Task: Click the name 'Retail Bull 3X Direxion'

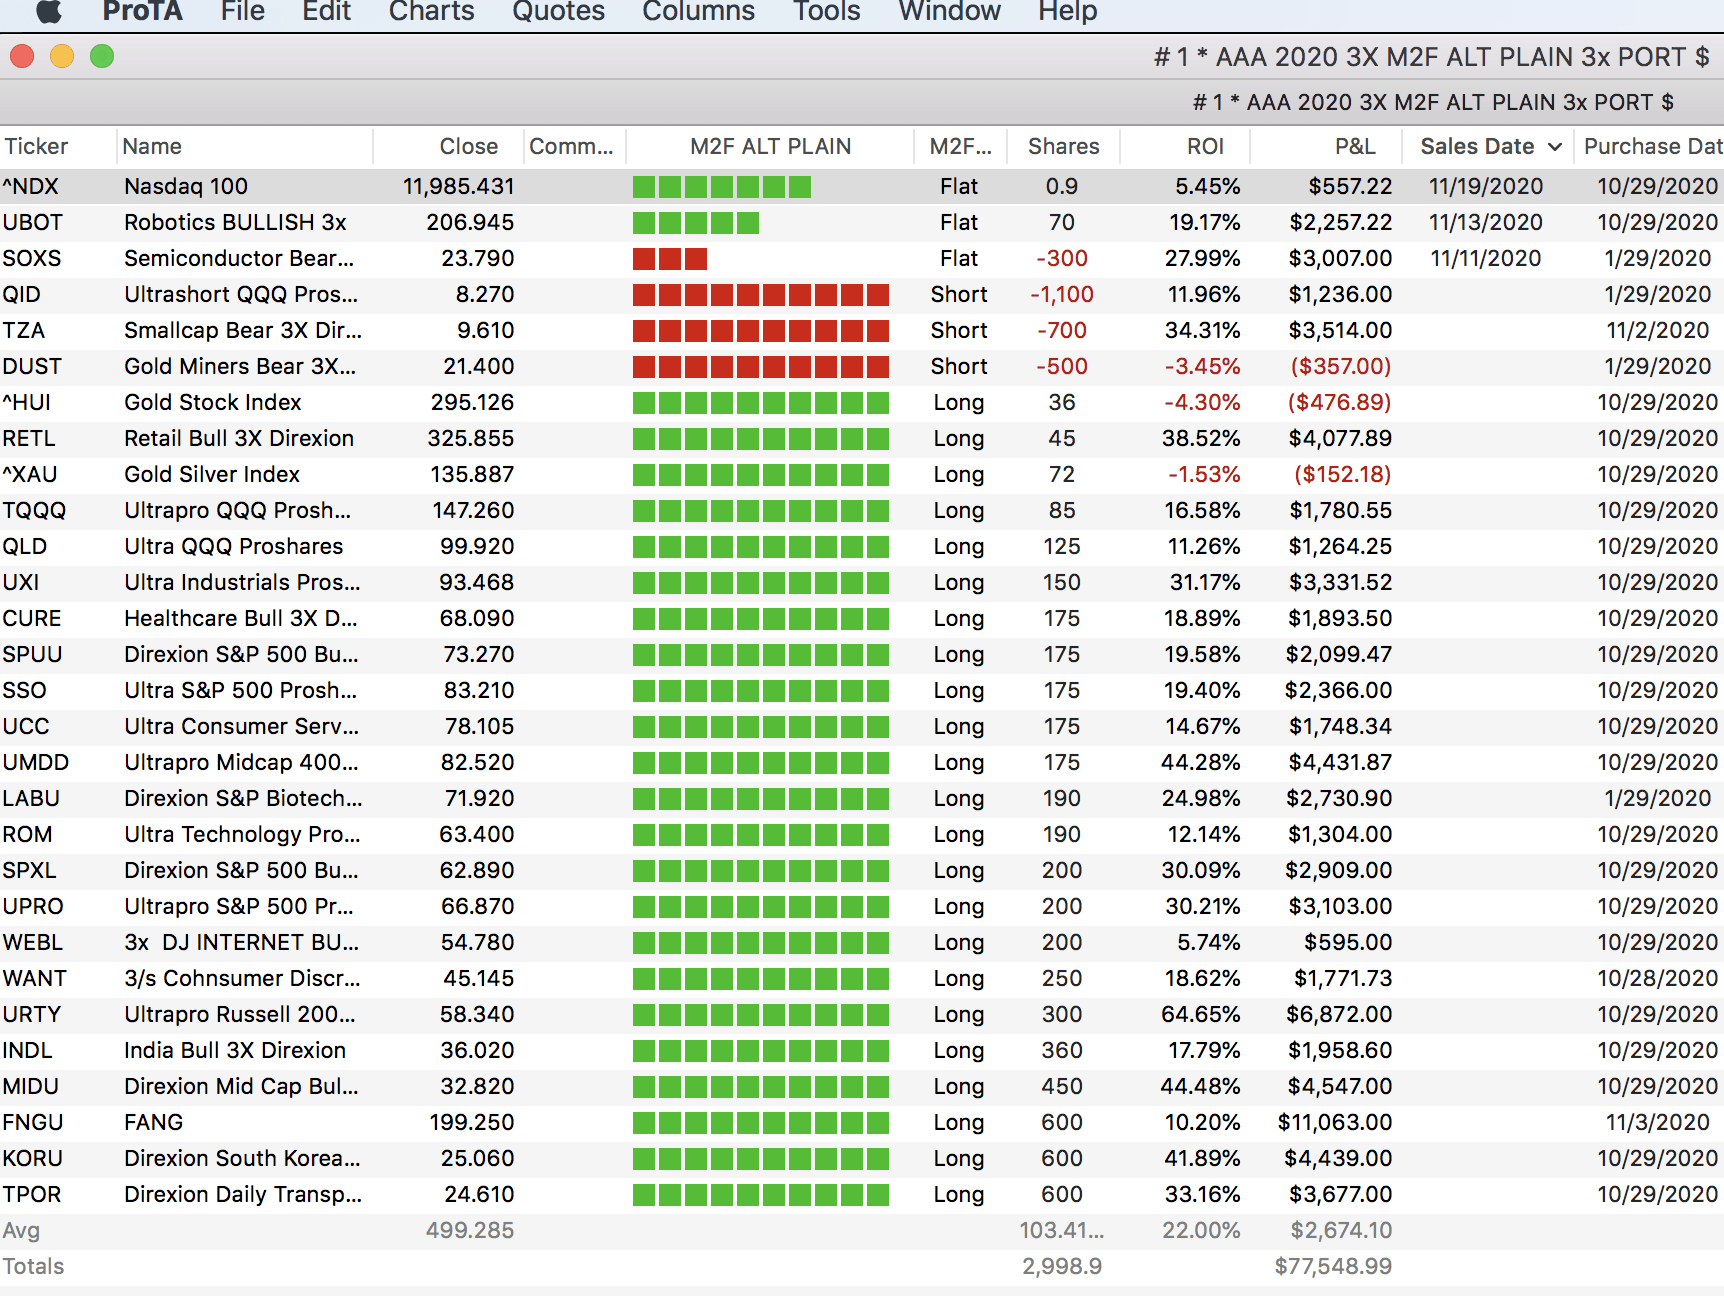Action: click(x=239, y=439)
